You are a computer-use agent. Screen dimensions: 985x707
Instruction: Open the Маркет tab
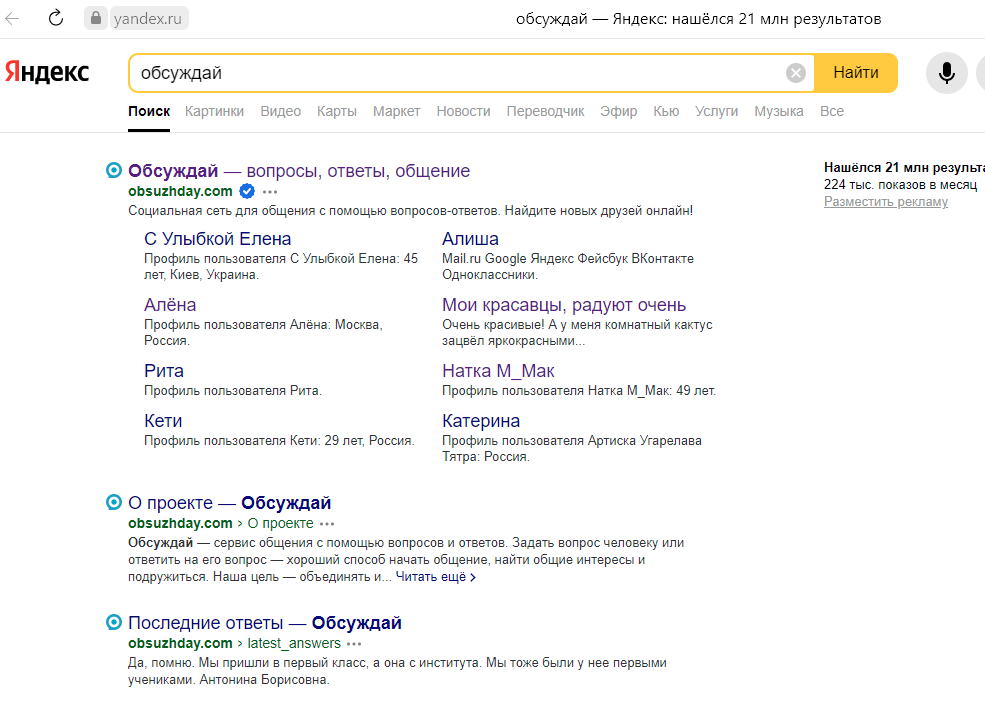pos(396,111)
